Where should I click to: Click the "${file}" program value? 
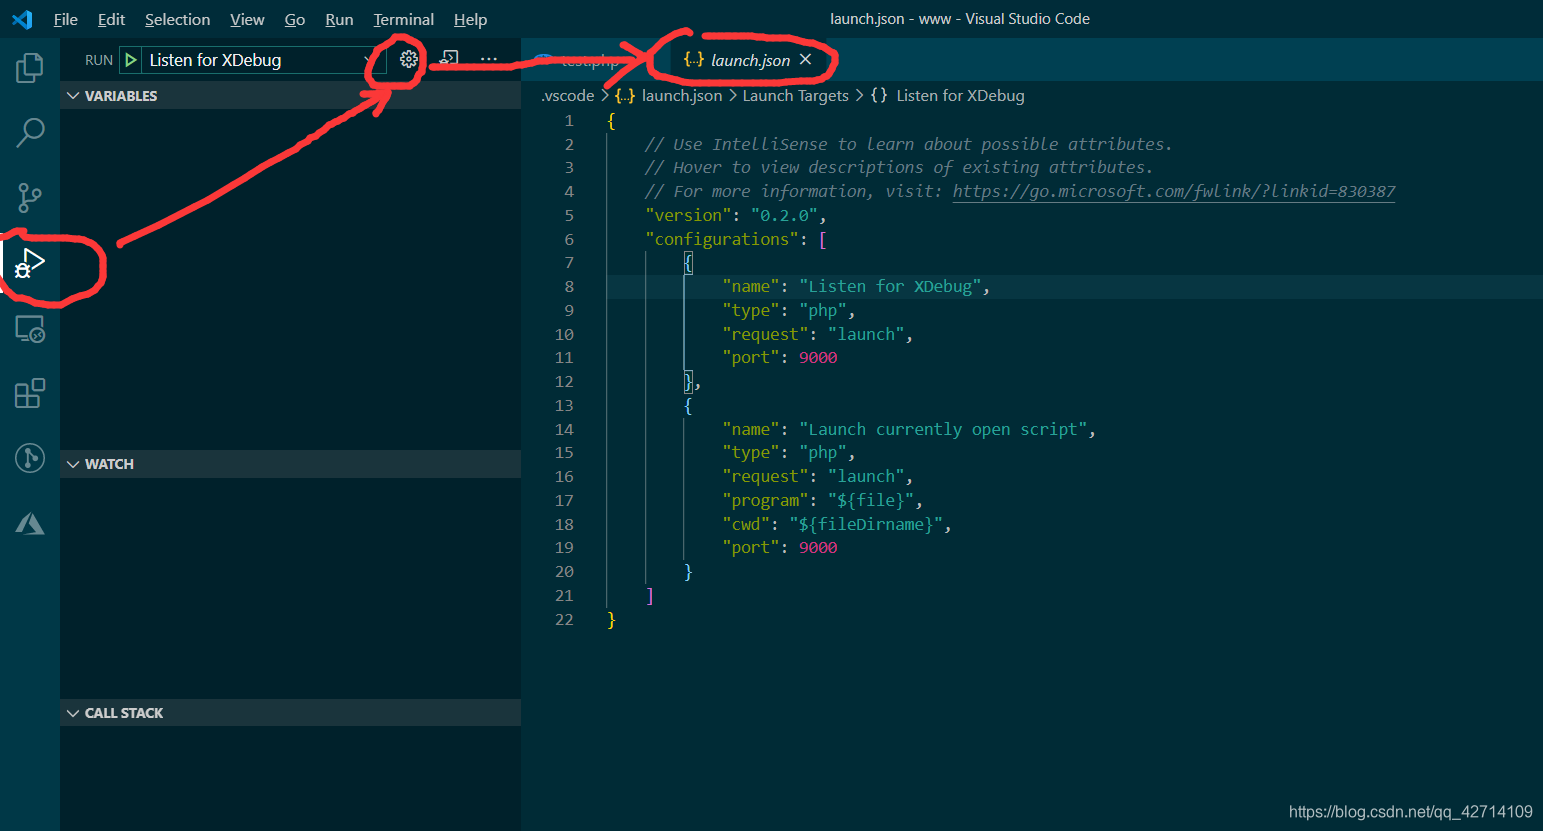pos(871,501)
